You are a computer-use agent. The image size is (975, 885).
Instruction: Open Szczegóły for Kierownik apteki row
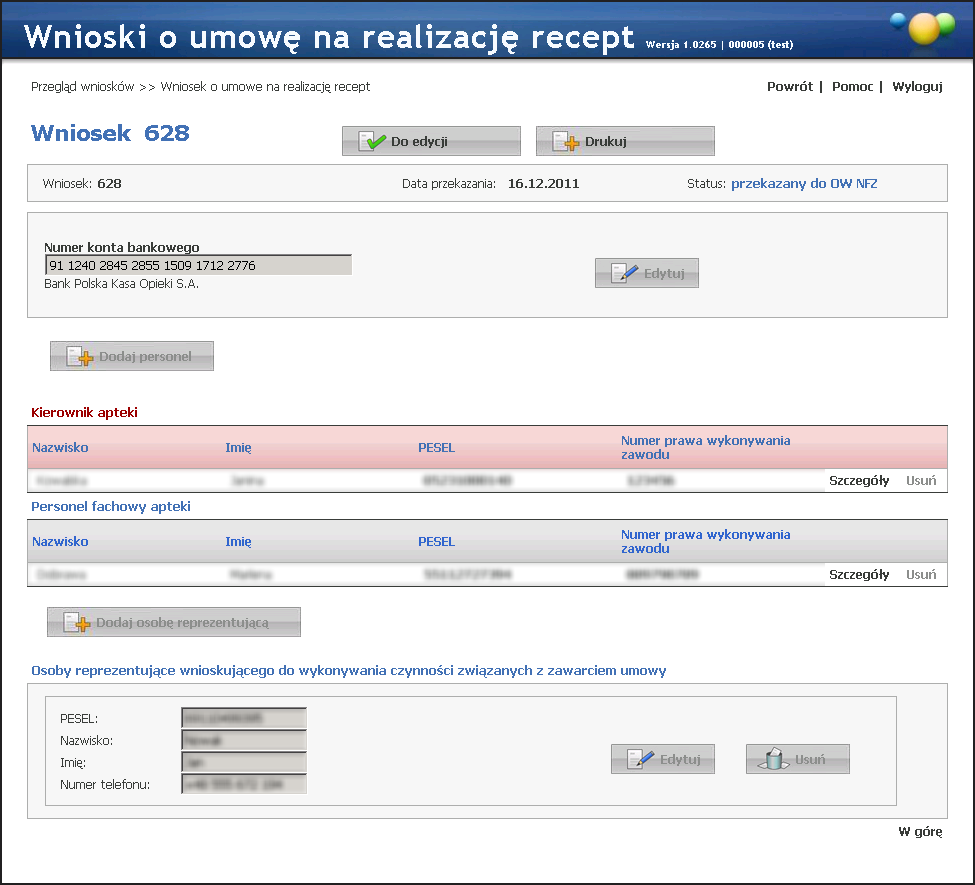859,481
